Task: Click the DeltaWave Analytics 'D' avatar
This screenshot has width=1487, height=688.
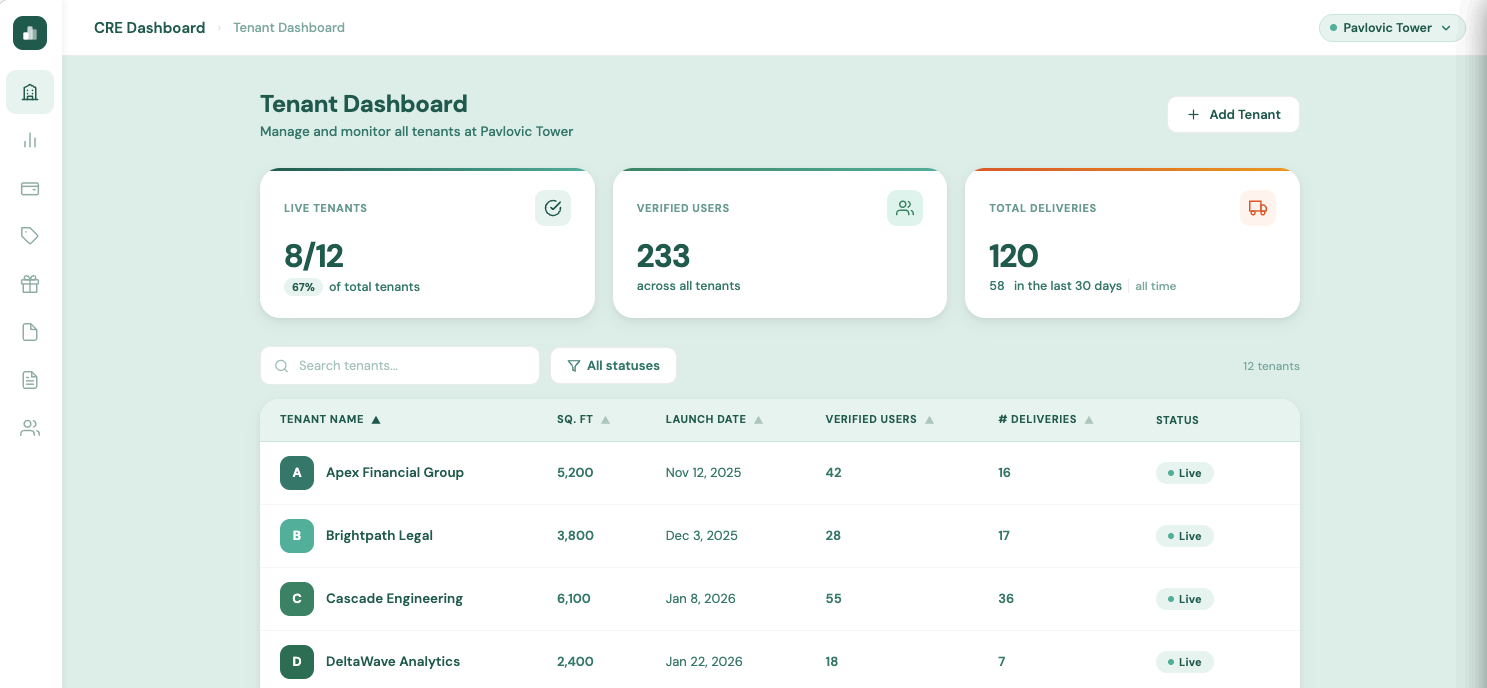Action: (x=297, y=662)
